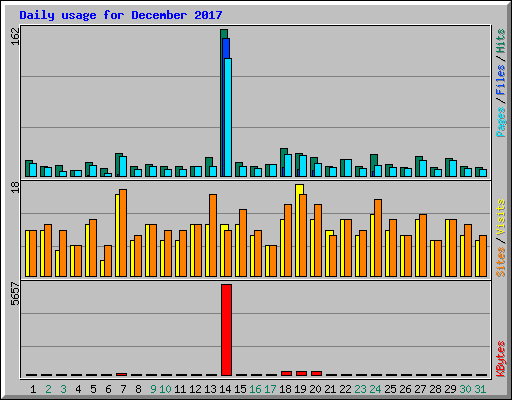Image resolution: width=512 pixels, height=400 pixels.
Task: Click the tallest yellow Sites bar on day 19
Action: tap(299, 230)
